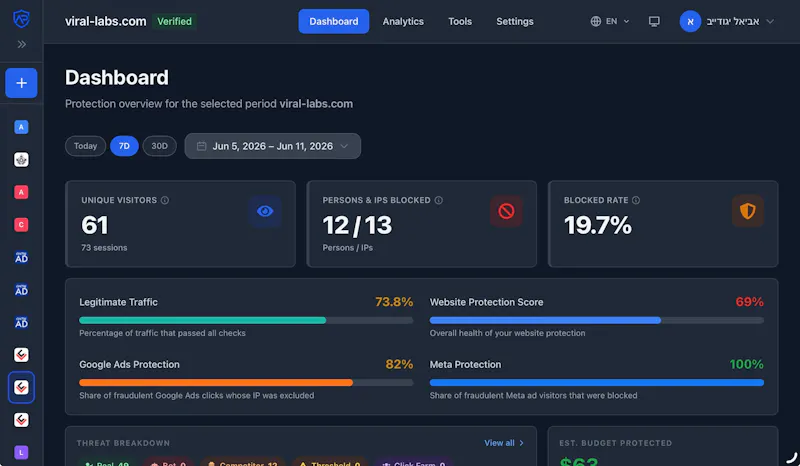Viewport: 800px width, 466px height.
Task: Click the chevron next to View all
Action: click(521, 443)
